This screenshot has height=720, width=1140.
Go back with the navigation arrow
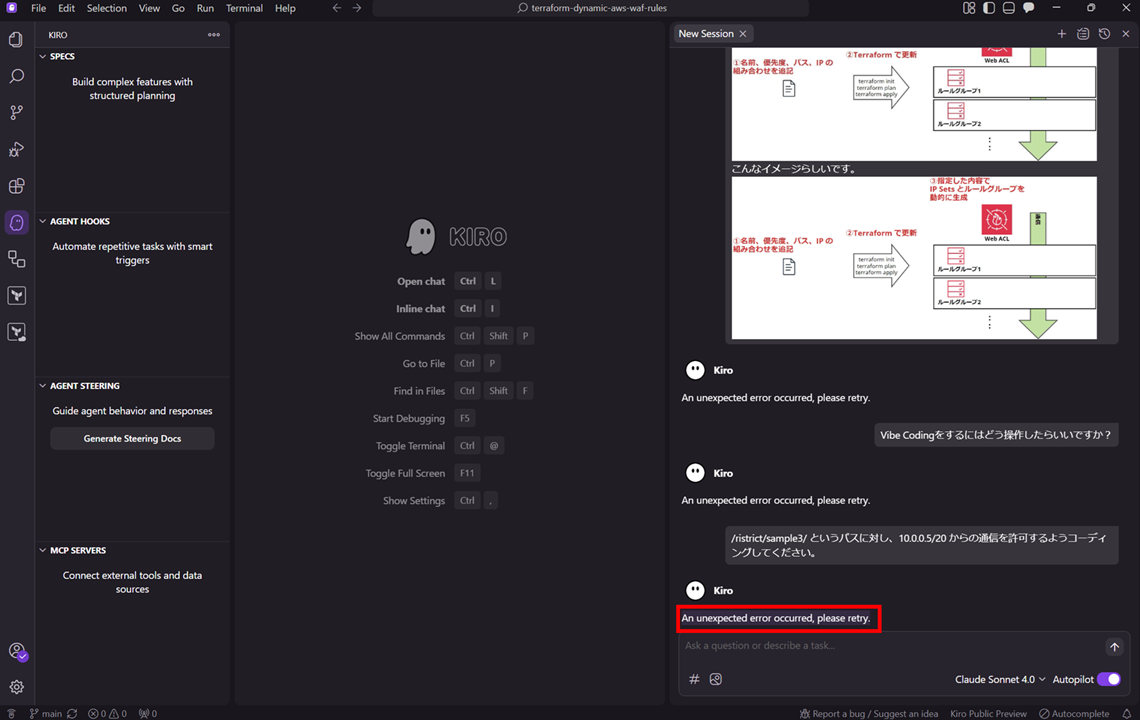337,8
